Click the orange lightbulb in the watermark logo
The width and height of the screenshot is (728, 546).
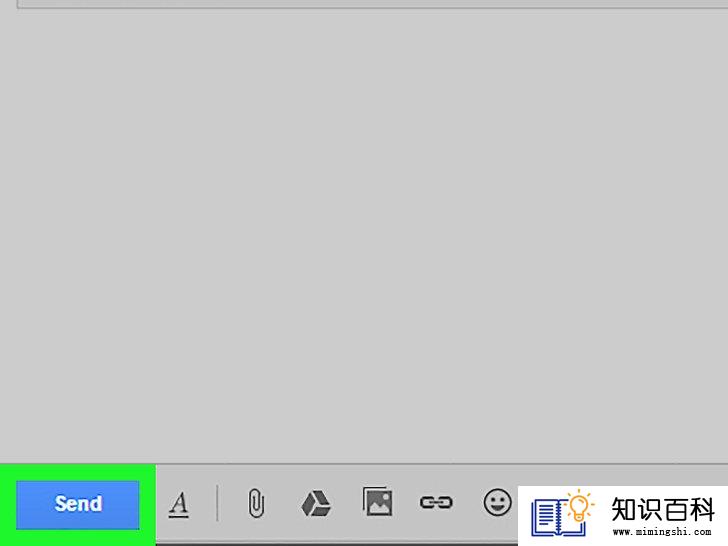point(579,506)
